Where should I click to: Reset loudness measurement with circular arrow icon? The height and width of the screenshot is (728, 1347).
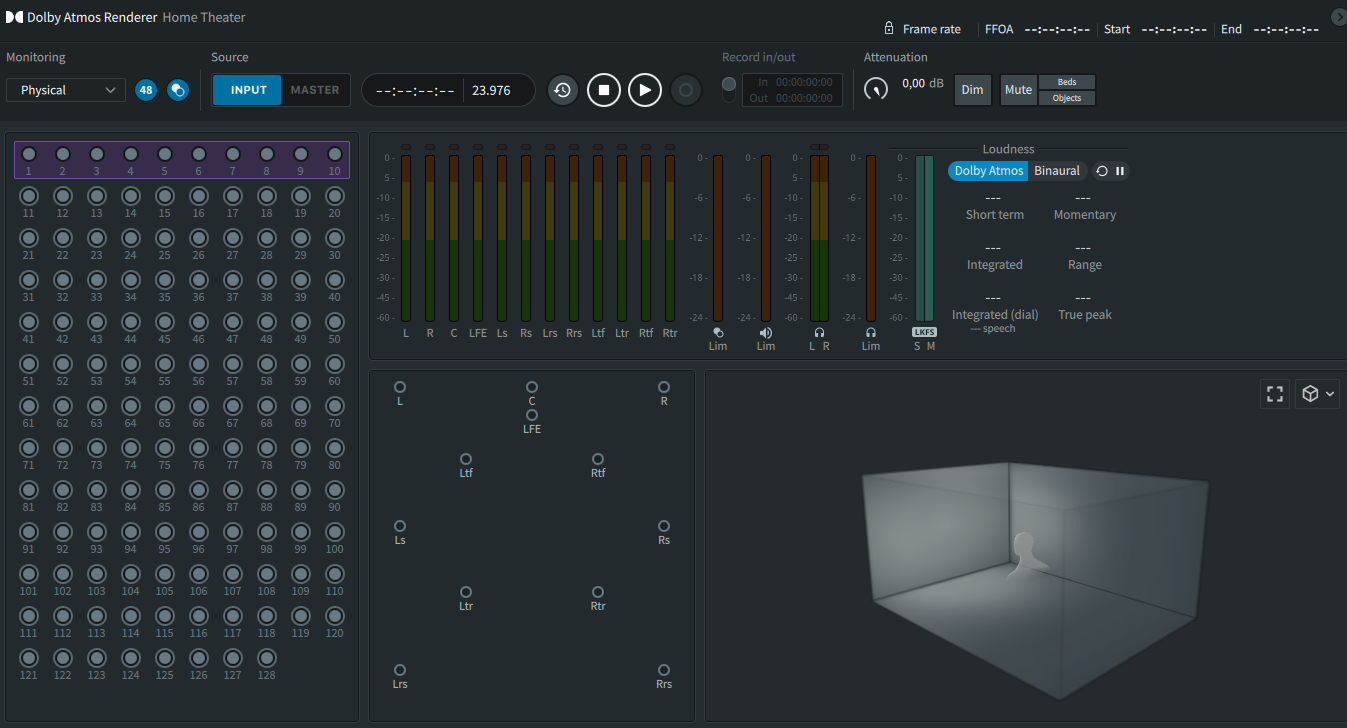(x=1102, y=171)
